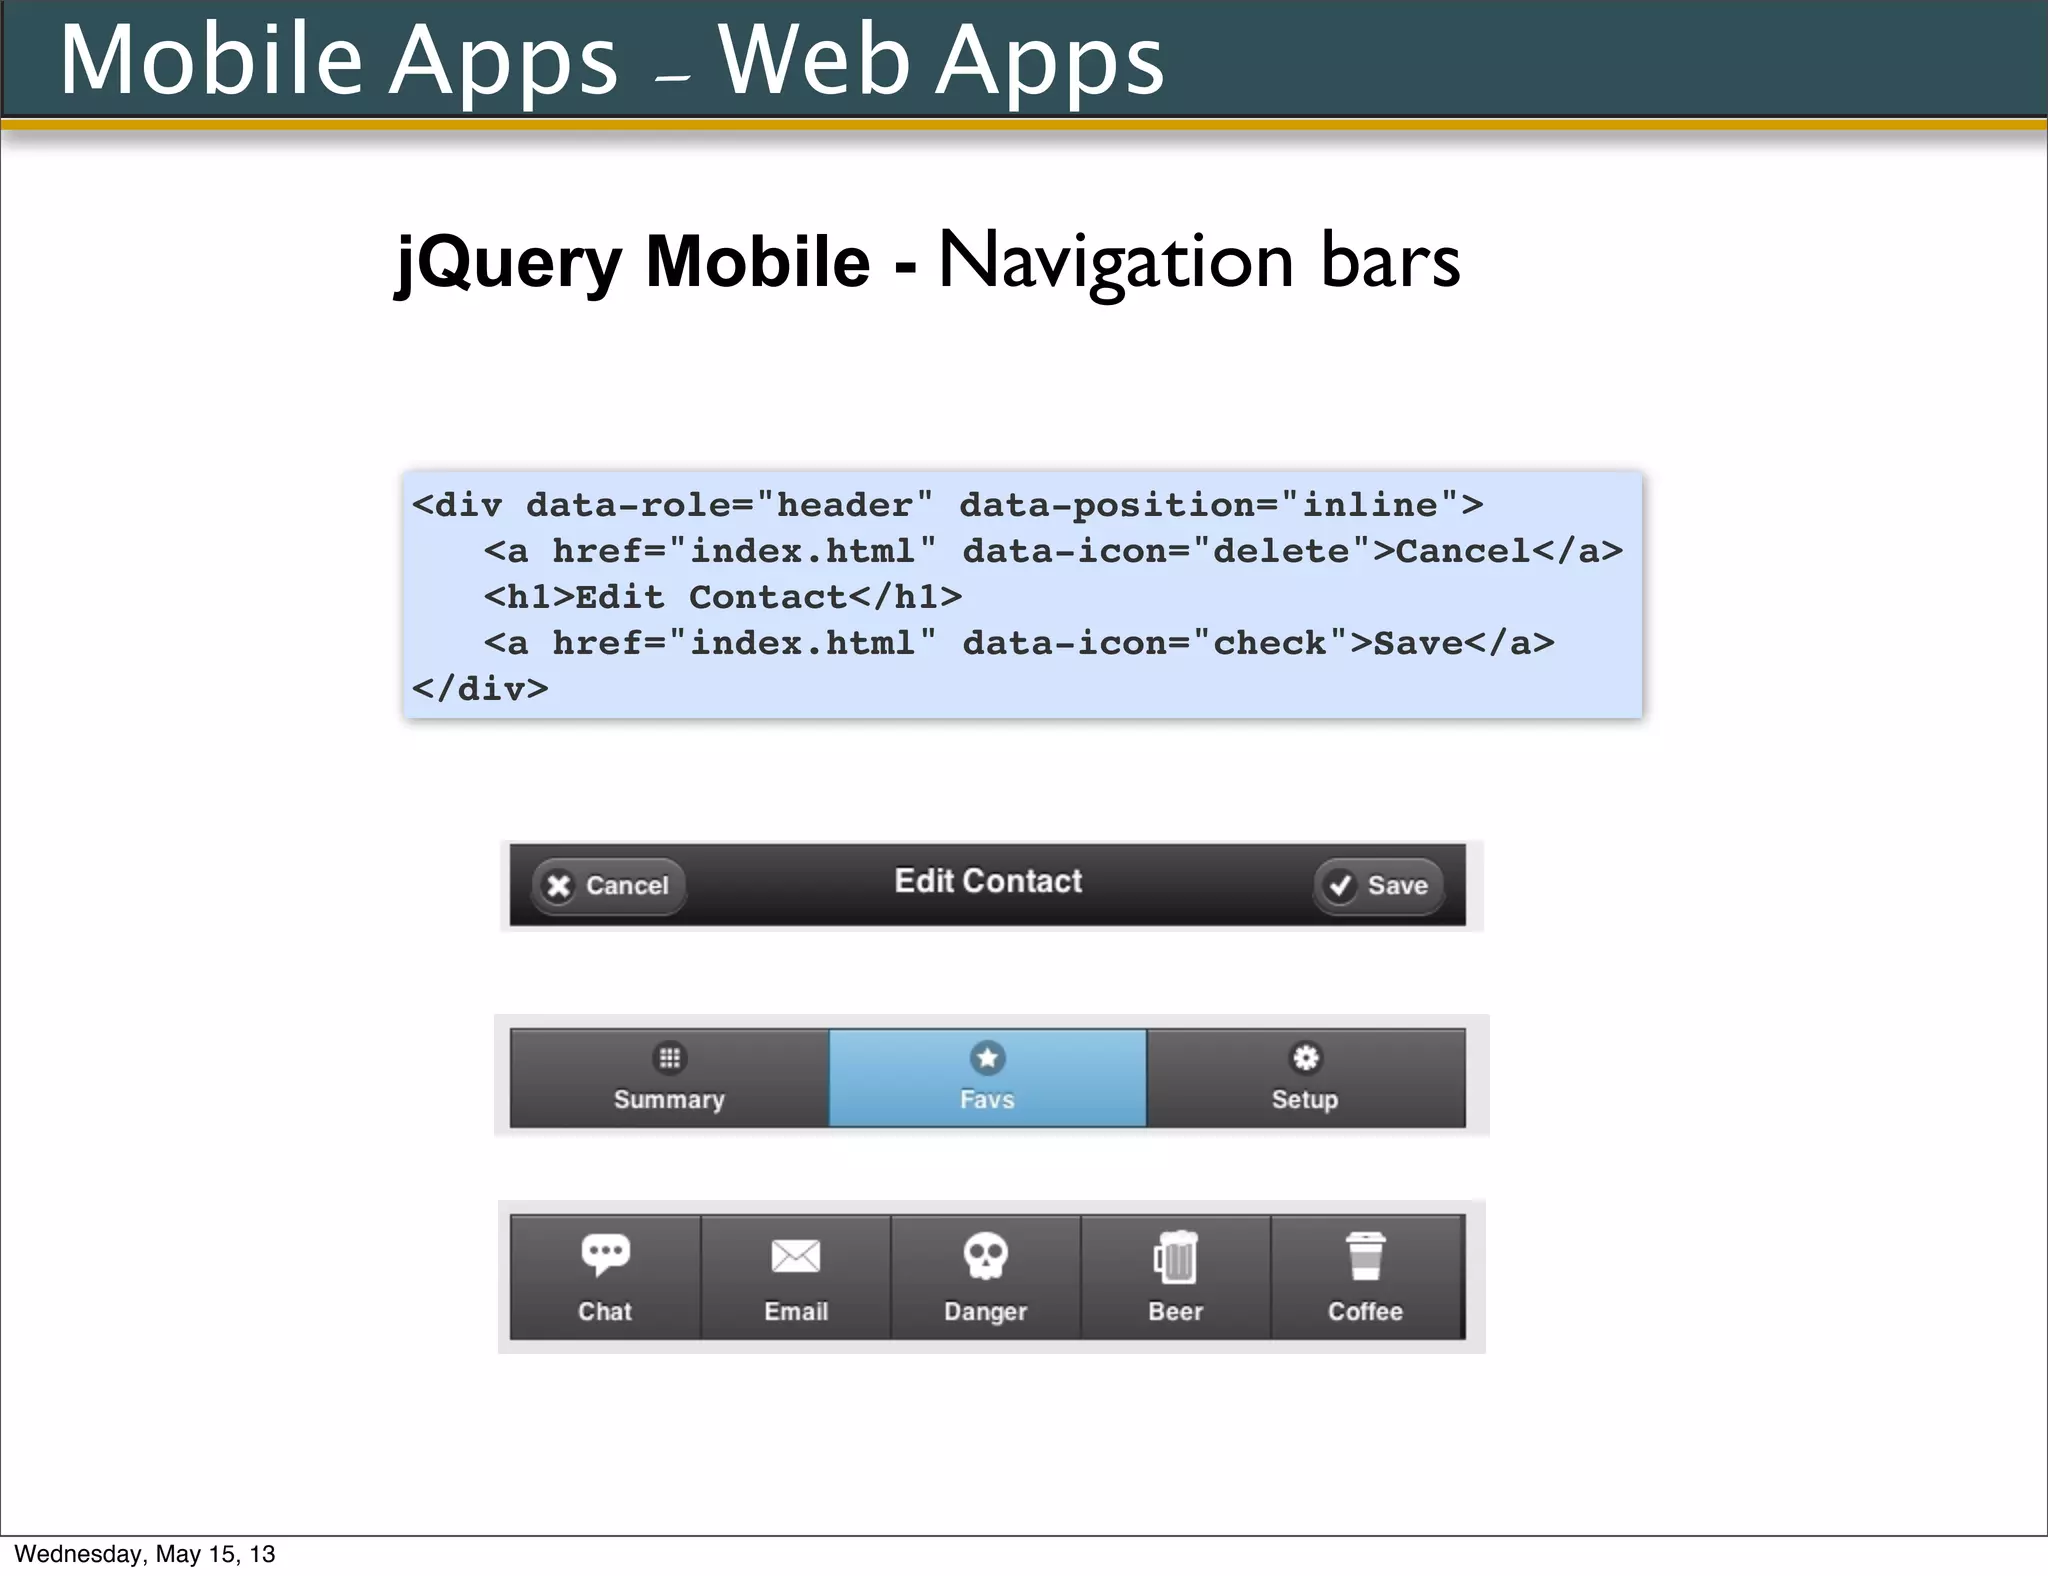Screen dimensions: 2048x1576
Task: Click the Setup gear icon
Action: coord(1305,1058)
